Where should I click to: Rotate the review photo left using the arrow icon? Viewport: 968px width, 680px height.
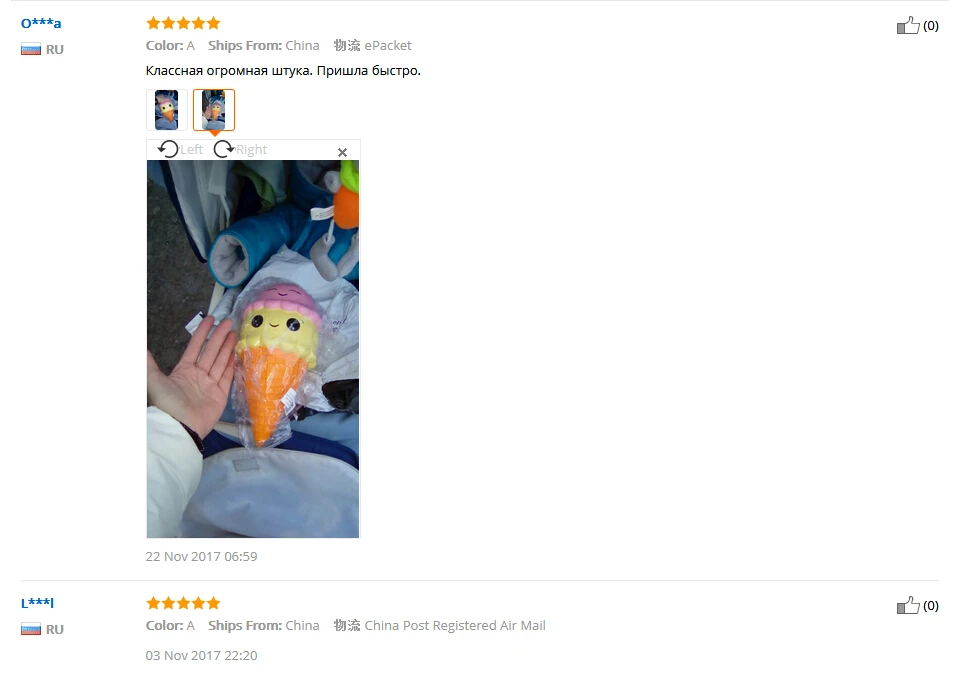(x=167, y=149)
